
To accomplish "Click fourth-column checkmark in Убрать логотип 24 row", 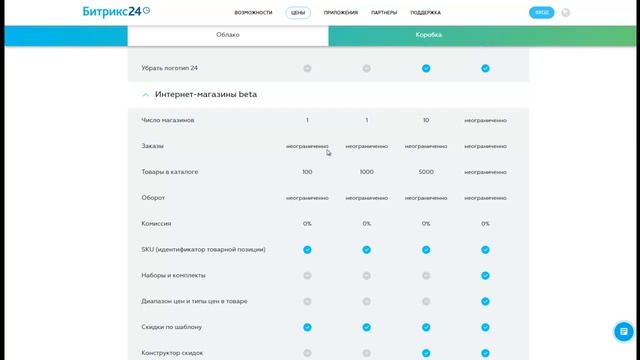I will tap(485, 68).
